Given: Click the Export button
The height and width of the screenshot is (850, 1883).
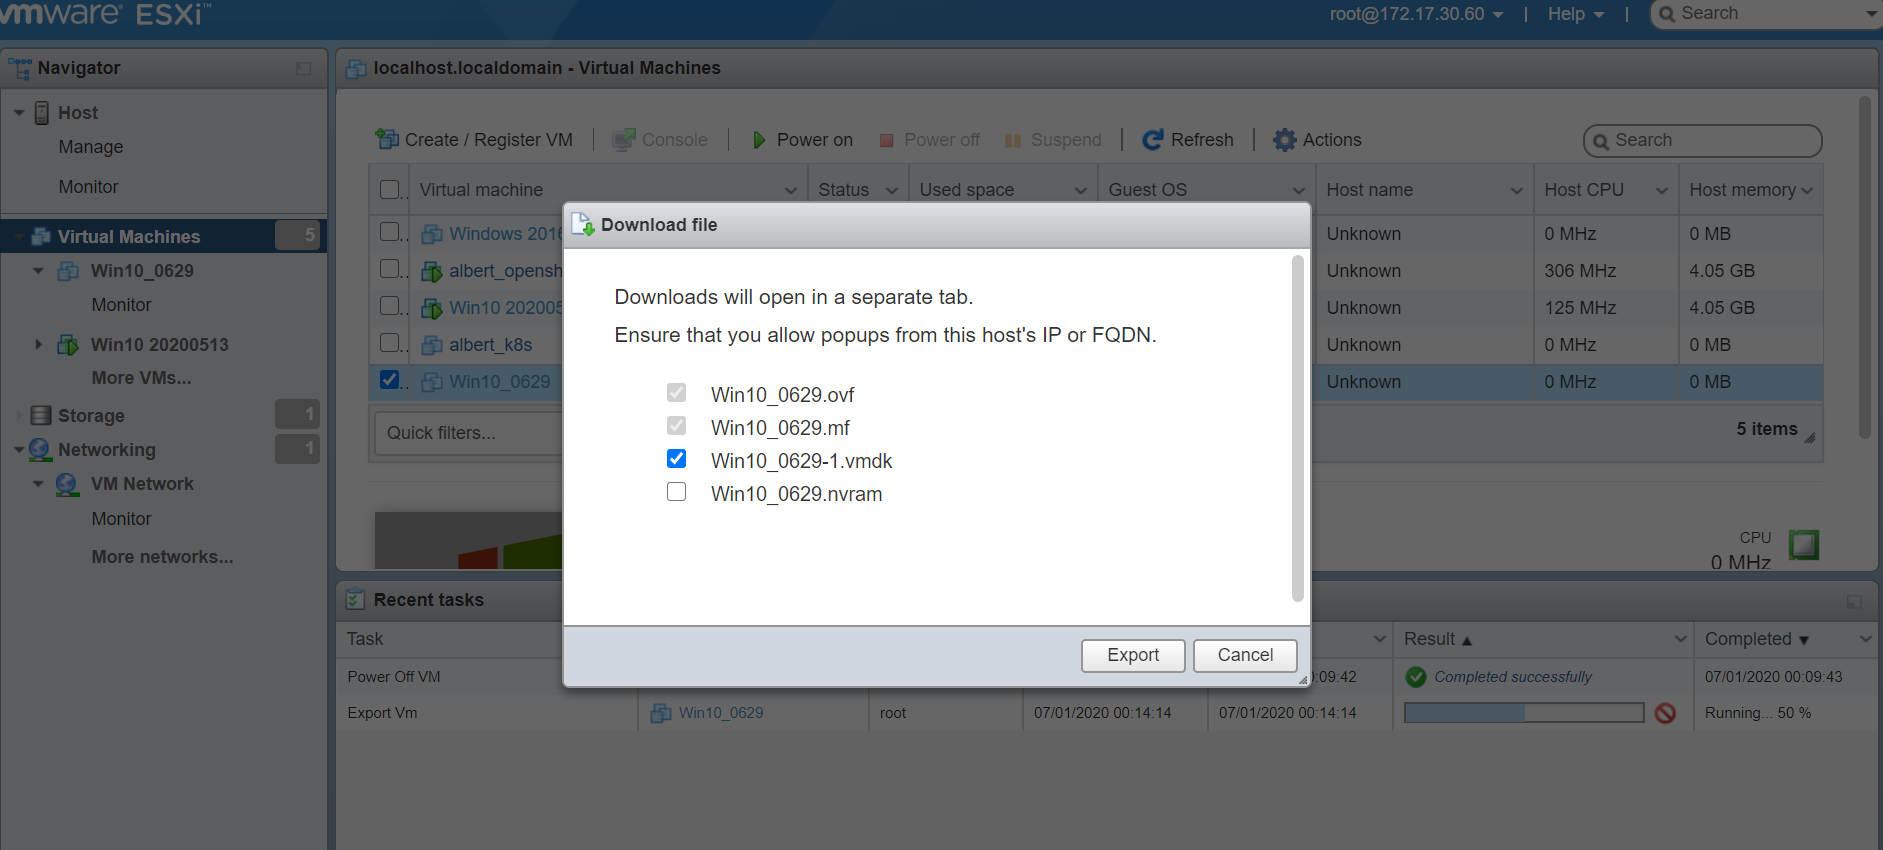Looking at the screenshot, I should pos(1133,655).
